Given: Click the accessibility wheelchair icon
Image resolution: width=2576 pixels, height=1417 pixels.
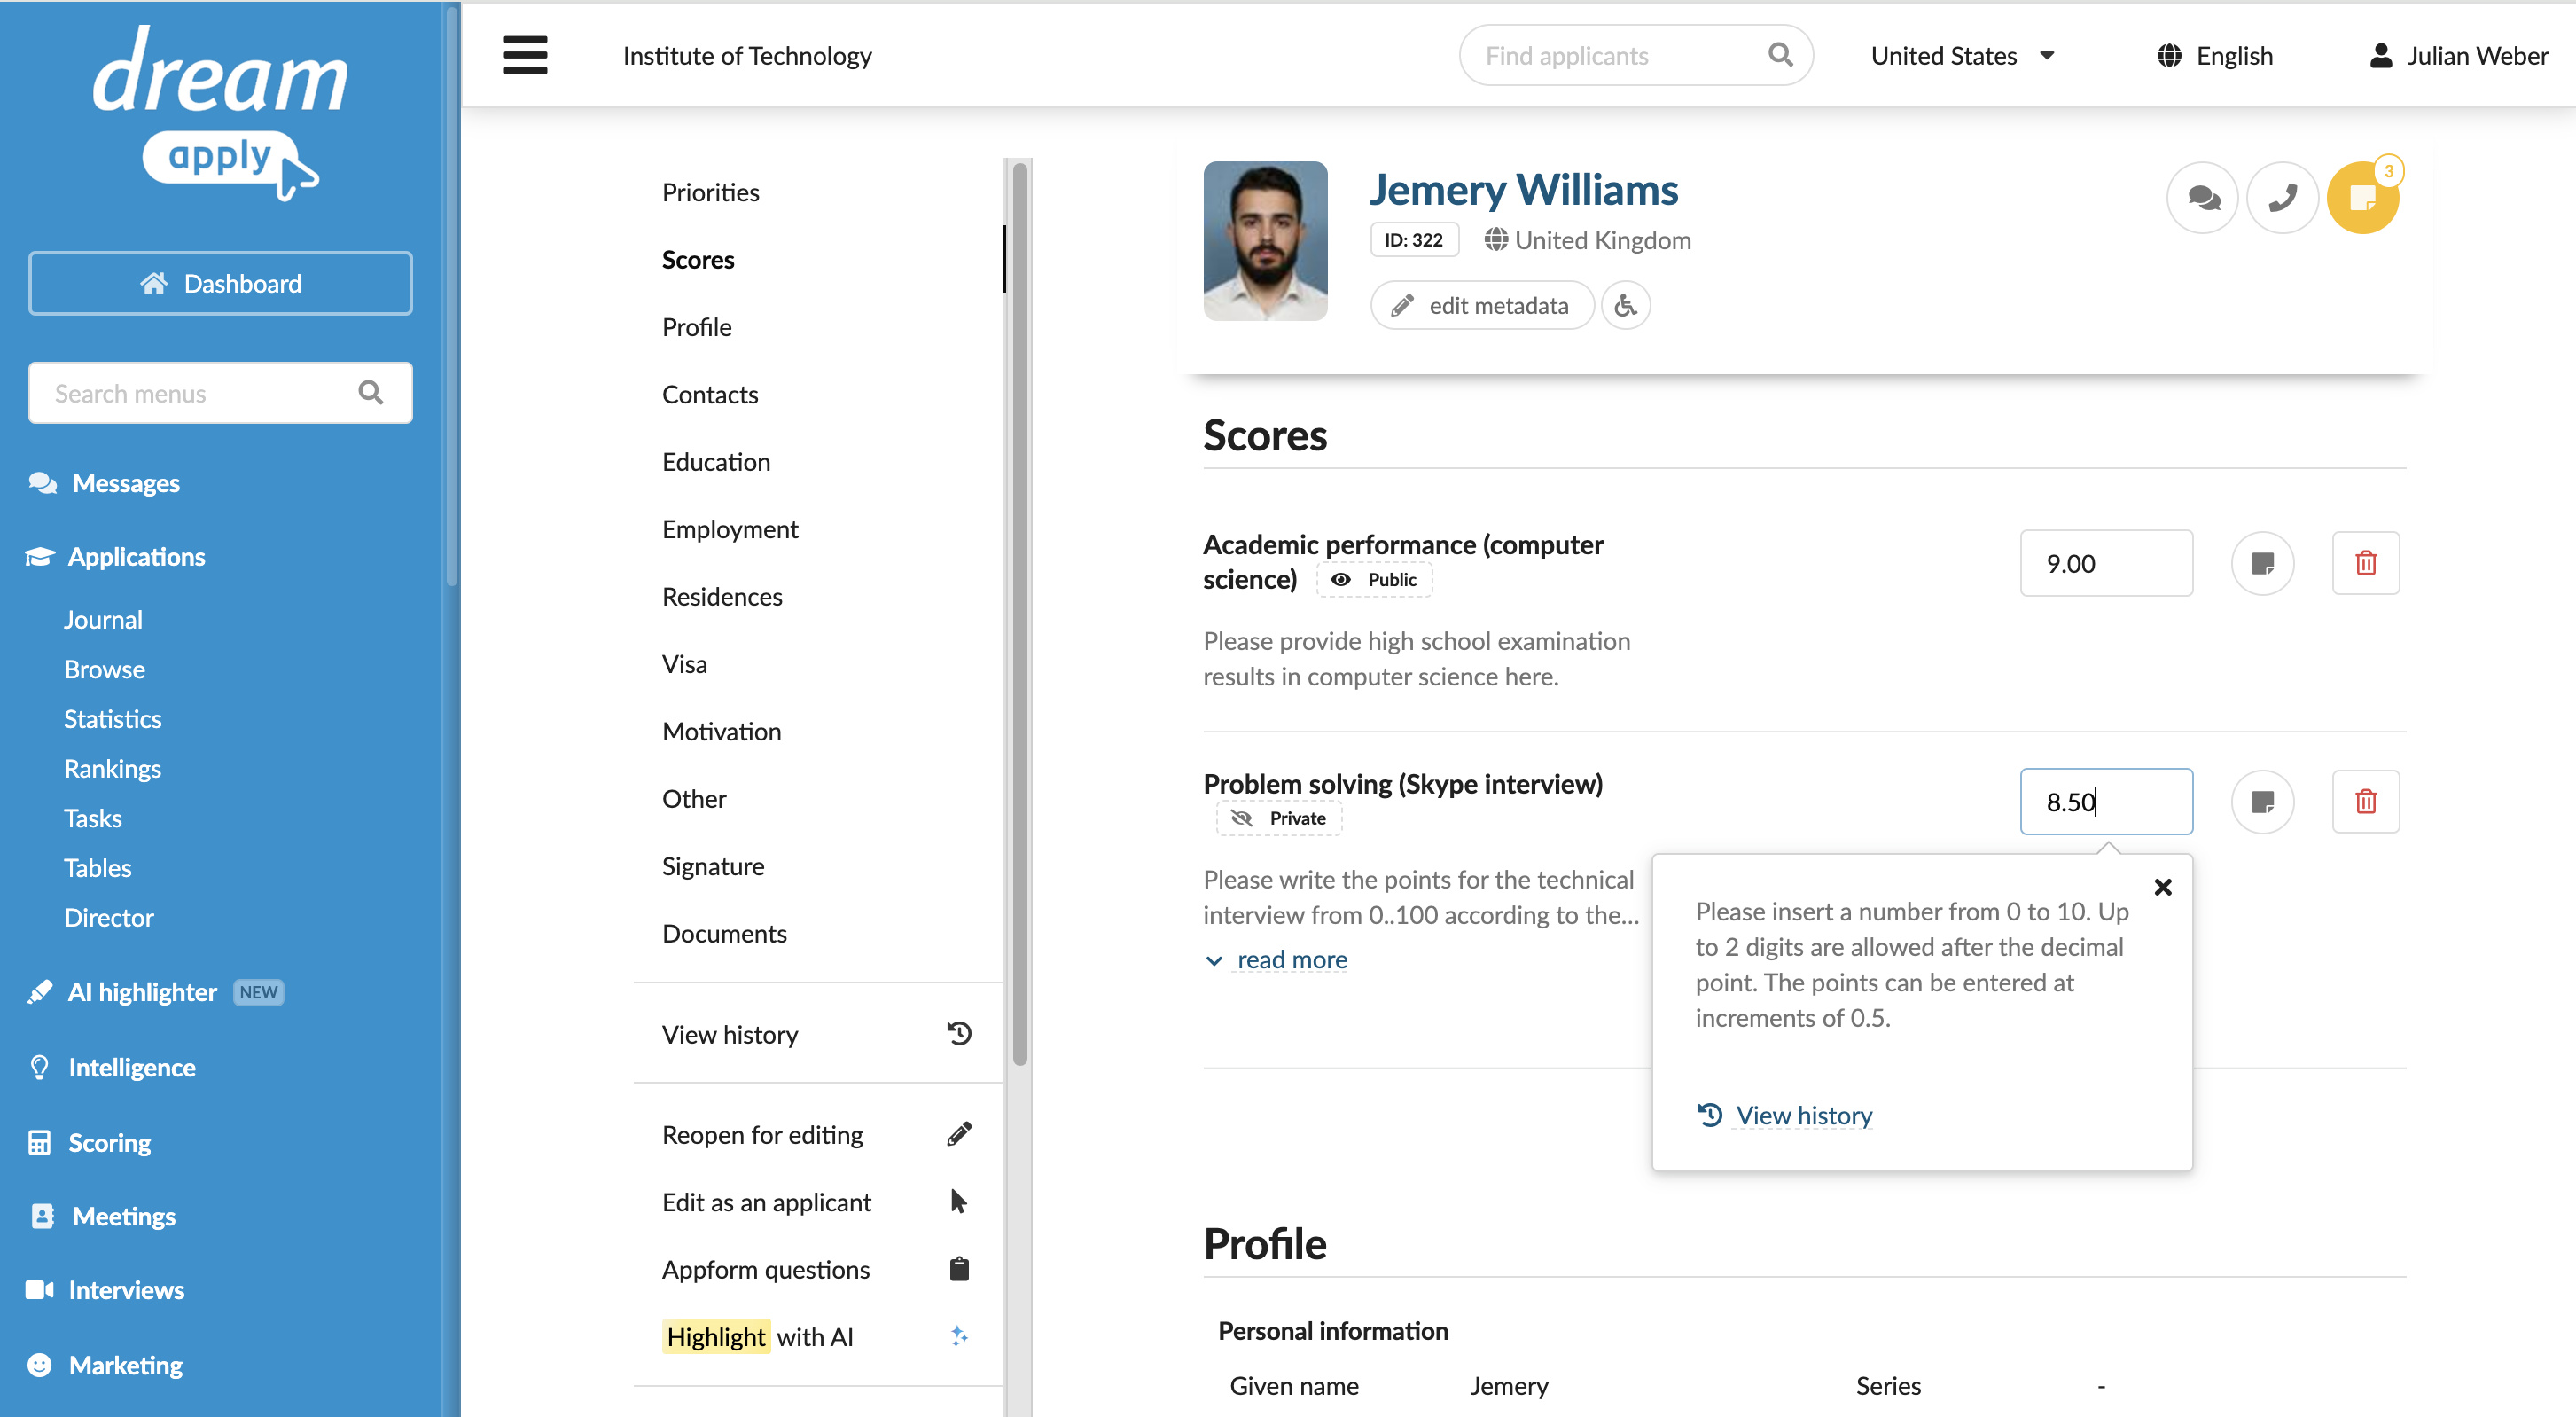Looking at the screenshot, I should point(1626,305).
